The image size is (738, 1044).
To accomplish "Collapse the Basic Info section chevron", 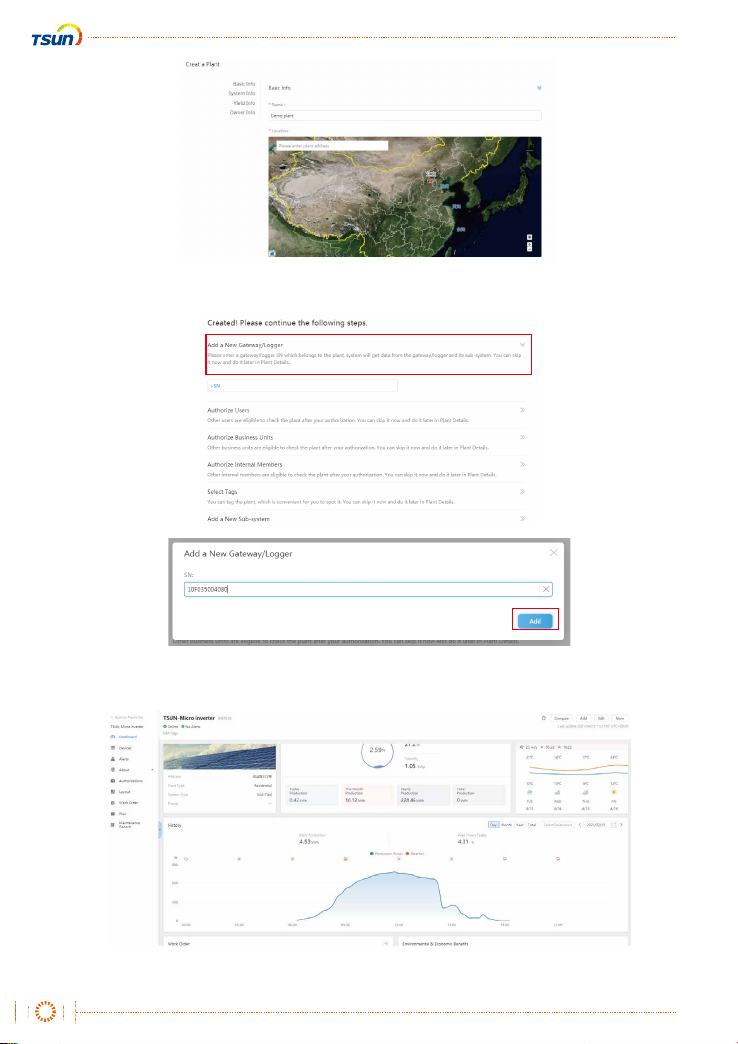I will [x=539, y=88].
